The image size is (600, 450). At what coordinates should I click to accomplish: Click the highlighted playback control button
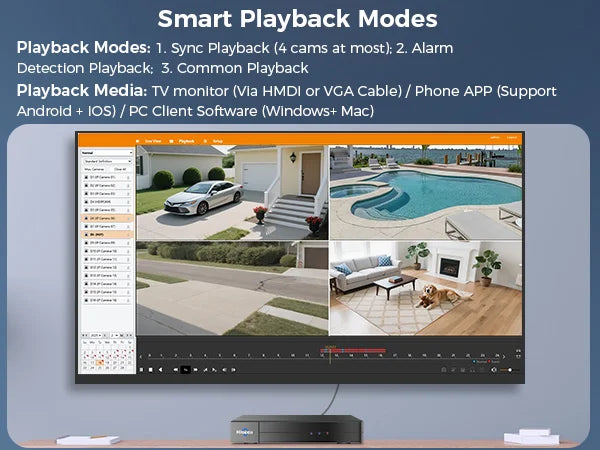[185, 370]
